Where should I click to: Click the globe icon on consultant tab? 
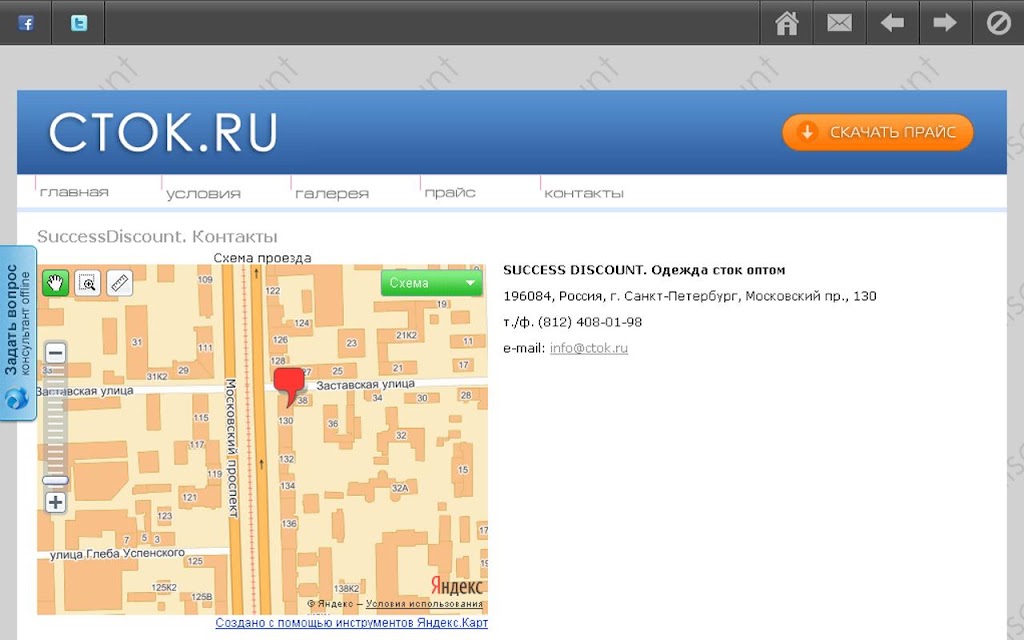17,398
